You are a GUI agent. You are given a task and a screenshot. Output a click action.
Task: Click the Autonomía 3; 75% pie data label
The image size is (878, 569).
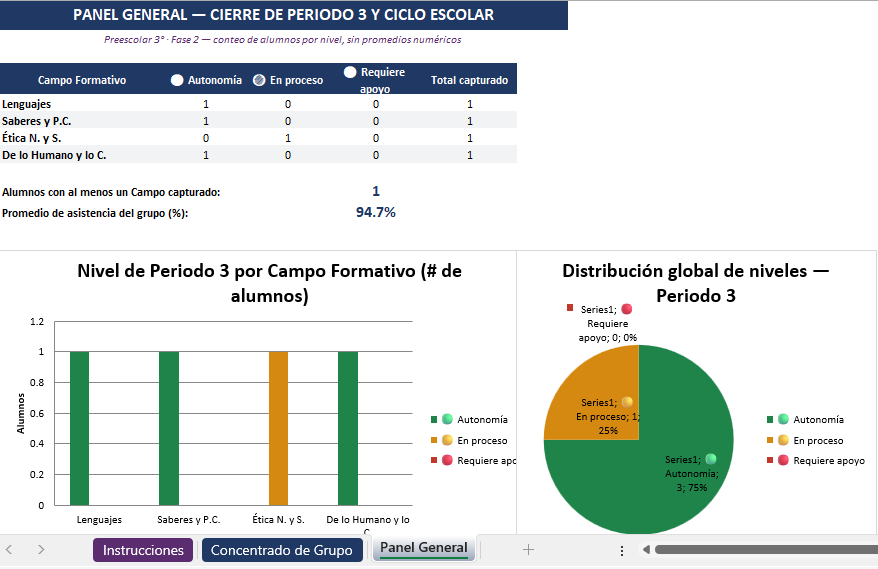pyautogui.click(x=692, y=474)
